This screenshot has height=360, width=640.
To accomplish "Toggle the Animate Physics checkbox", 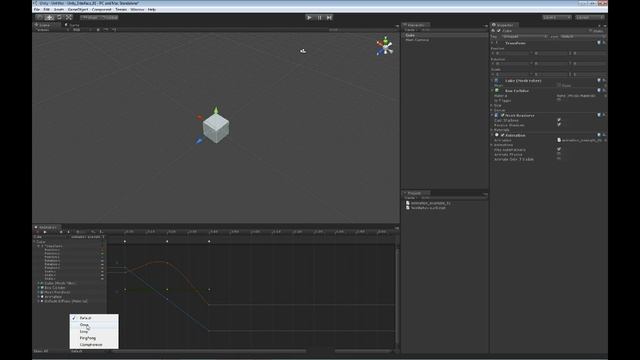I will [559, 154].
